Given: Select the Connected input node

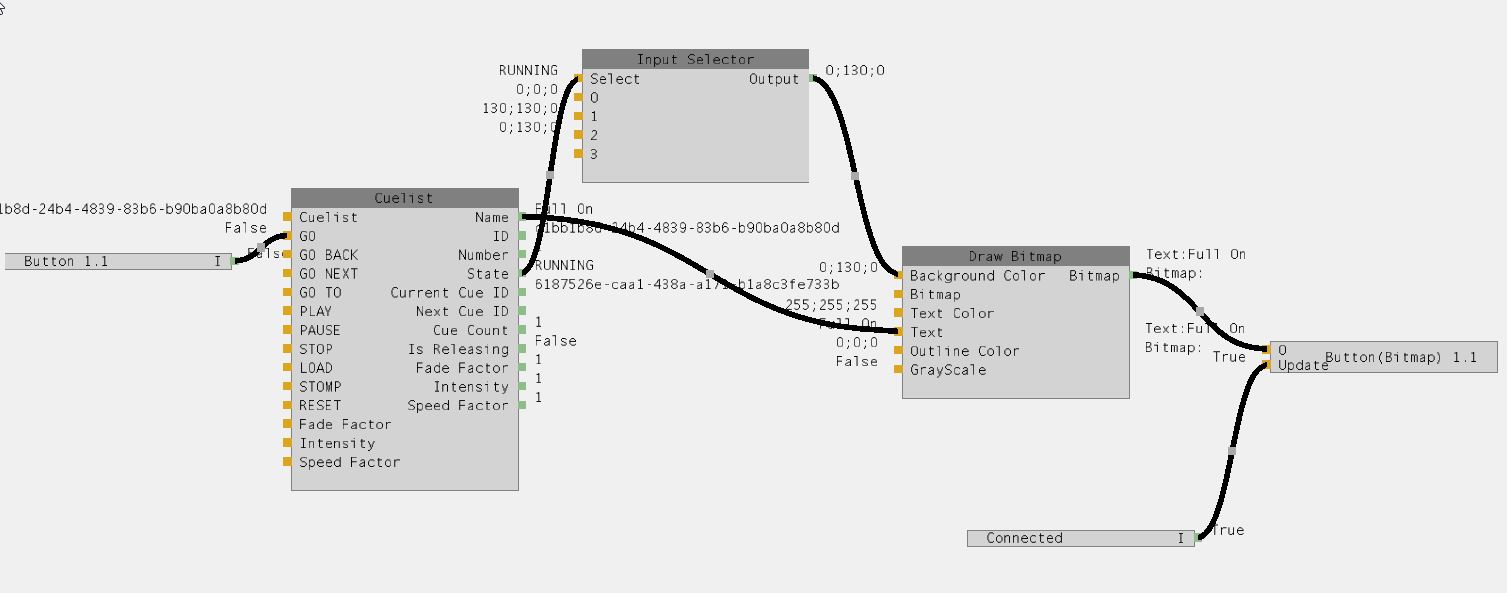Looking at the screenshot, I should coord(1080,538).
